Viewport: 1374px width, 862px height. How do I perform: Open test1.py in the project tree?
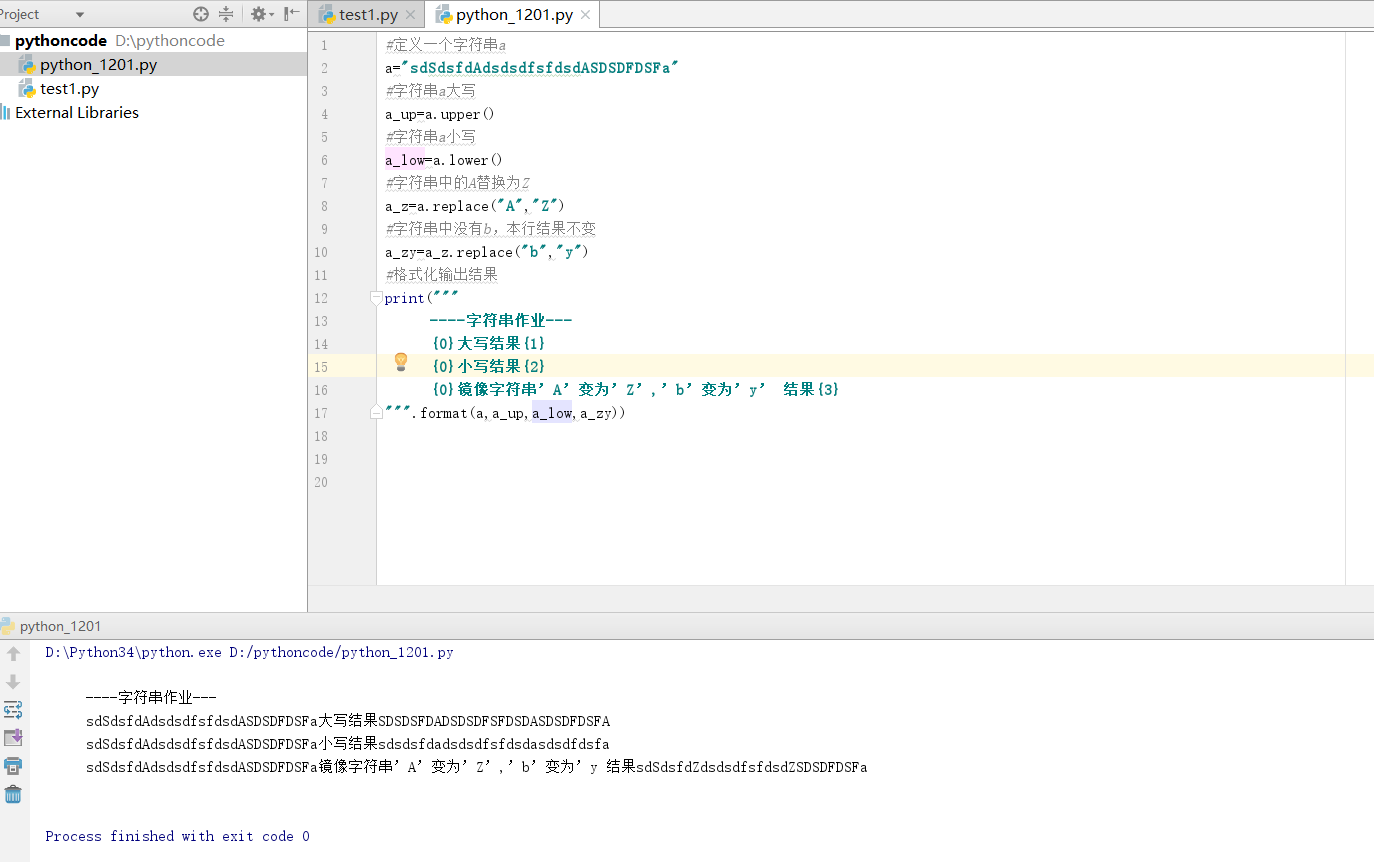pos(70,89)
